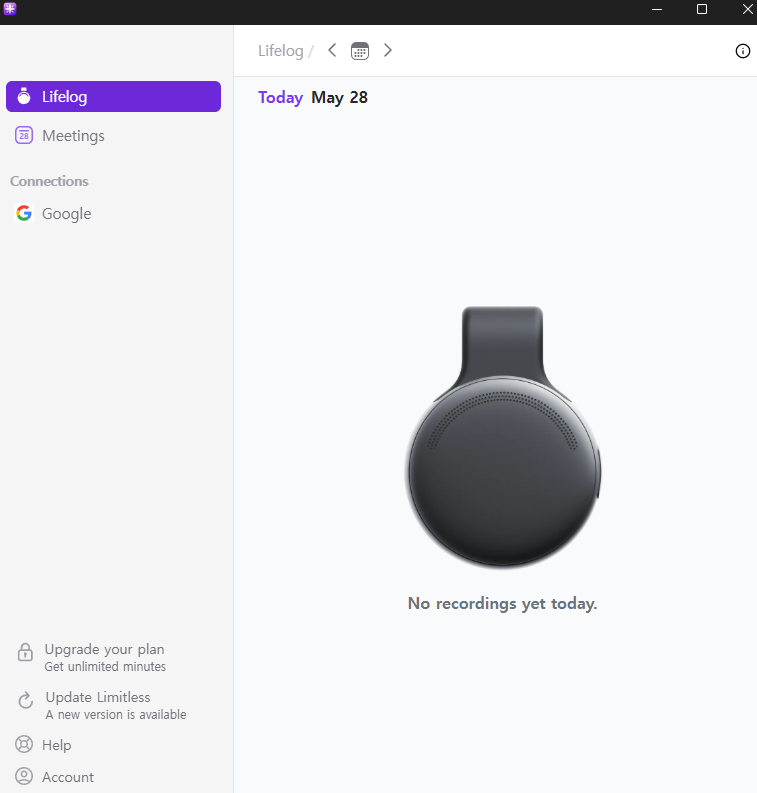Image resolution: width=757 pixels, height=793 pixels.
Task: Click the lock icon beside Upgrade your plan
Action: tap(25, 652)
